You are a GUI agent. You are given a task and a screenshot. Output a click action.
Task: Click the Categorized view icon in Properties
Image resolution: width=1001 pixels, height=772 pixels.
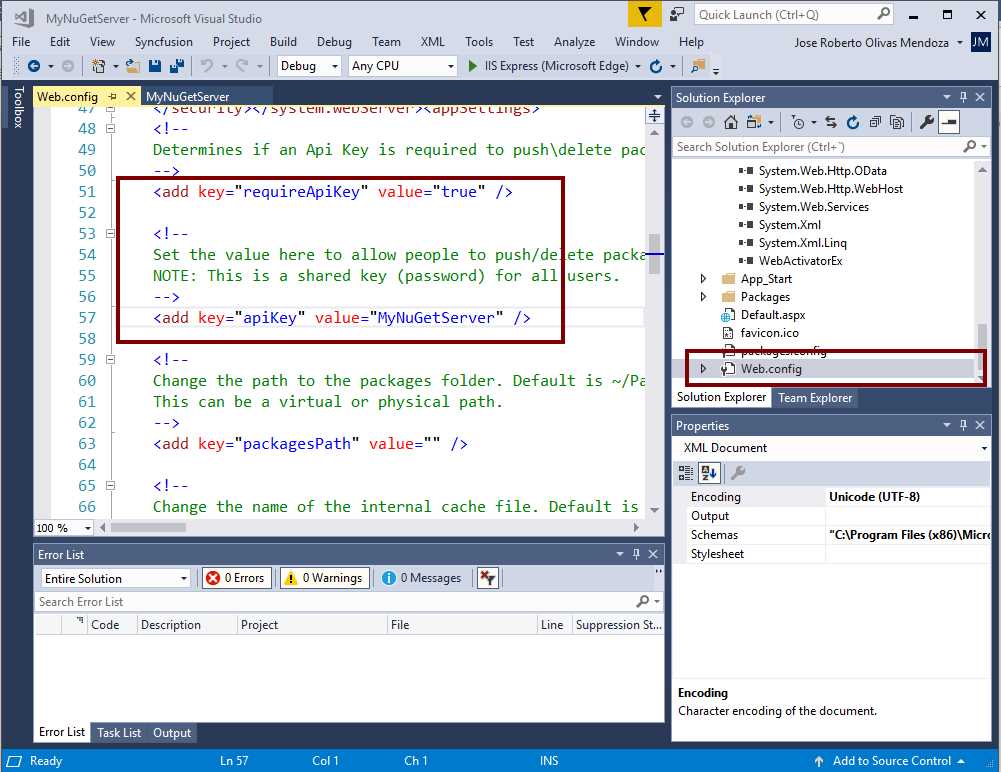point(686,473)
